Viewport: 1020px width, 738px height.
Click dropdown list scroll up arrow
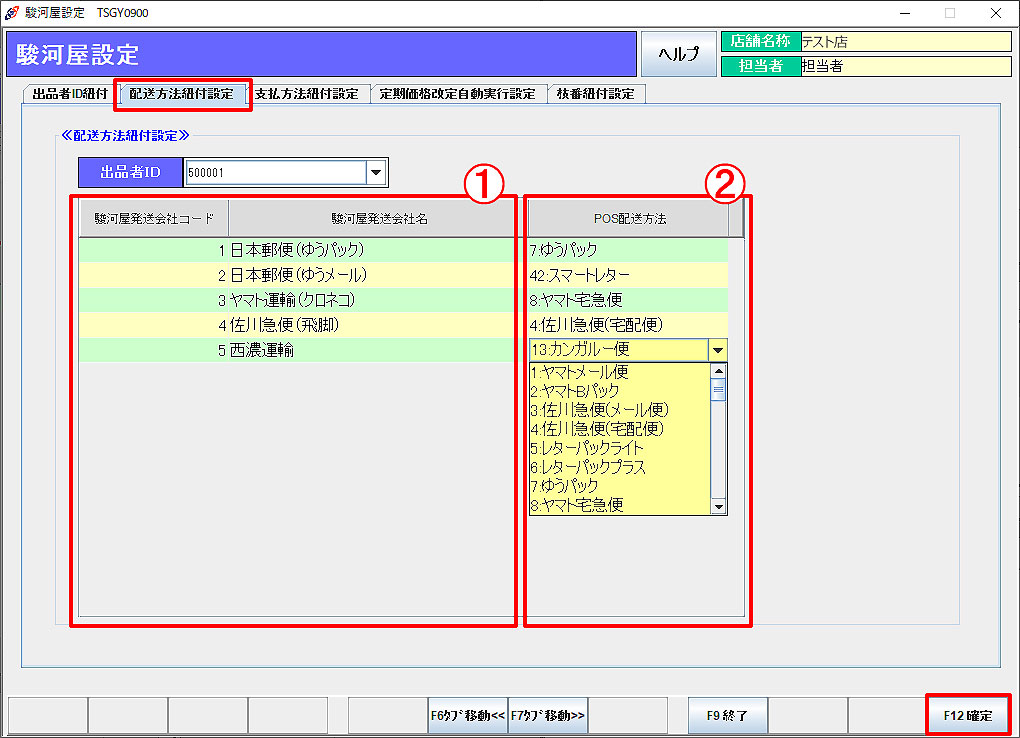(x=719, y=371)
